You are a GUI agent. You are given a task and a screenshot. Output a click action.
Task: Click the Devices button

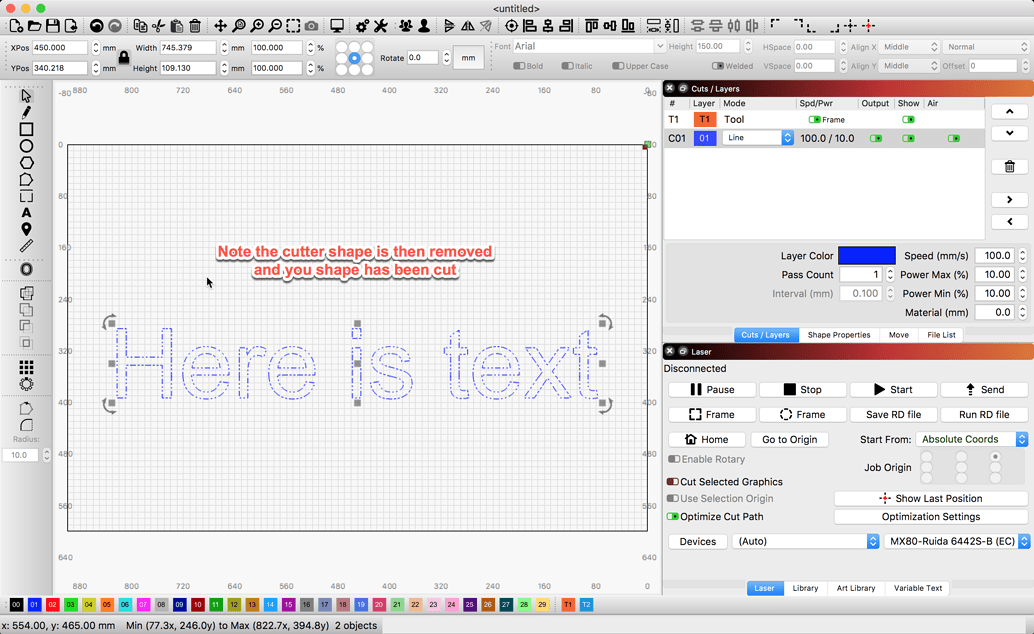698,541
